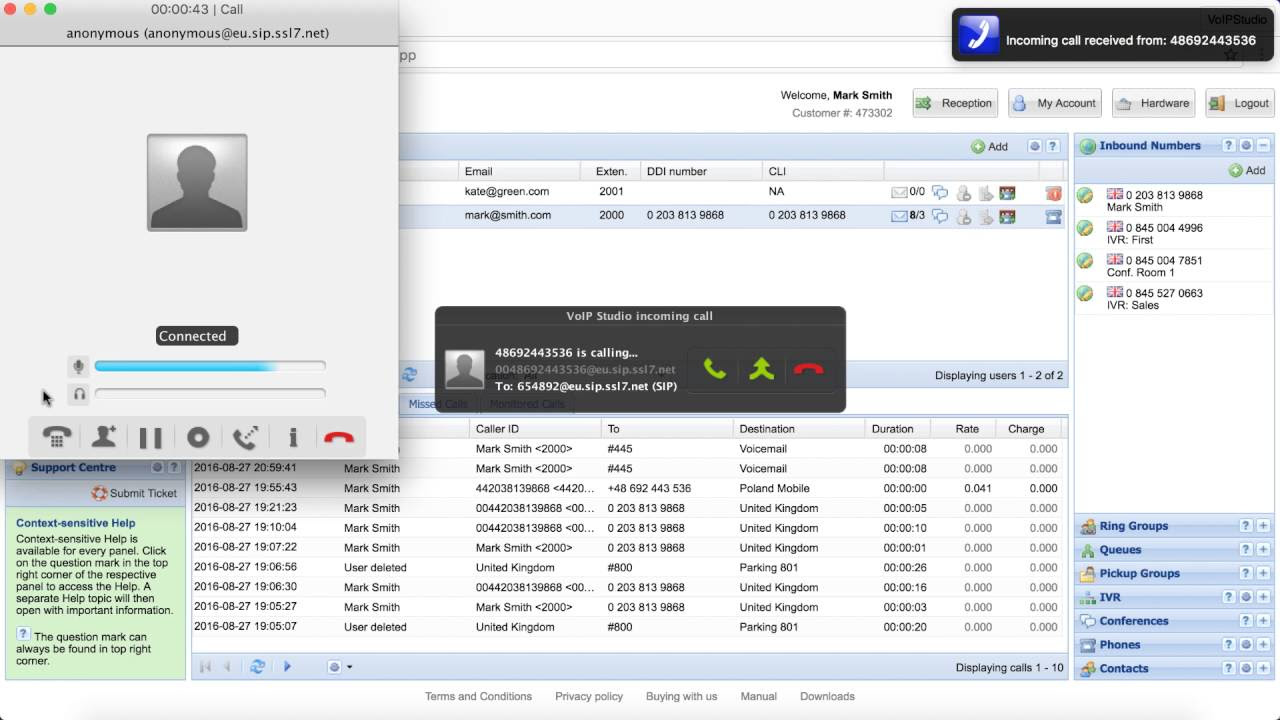Open the dial pad in the call window
The image size is (1280, 720).
(57, 437)
